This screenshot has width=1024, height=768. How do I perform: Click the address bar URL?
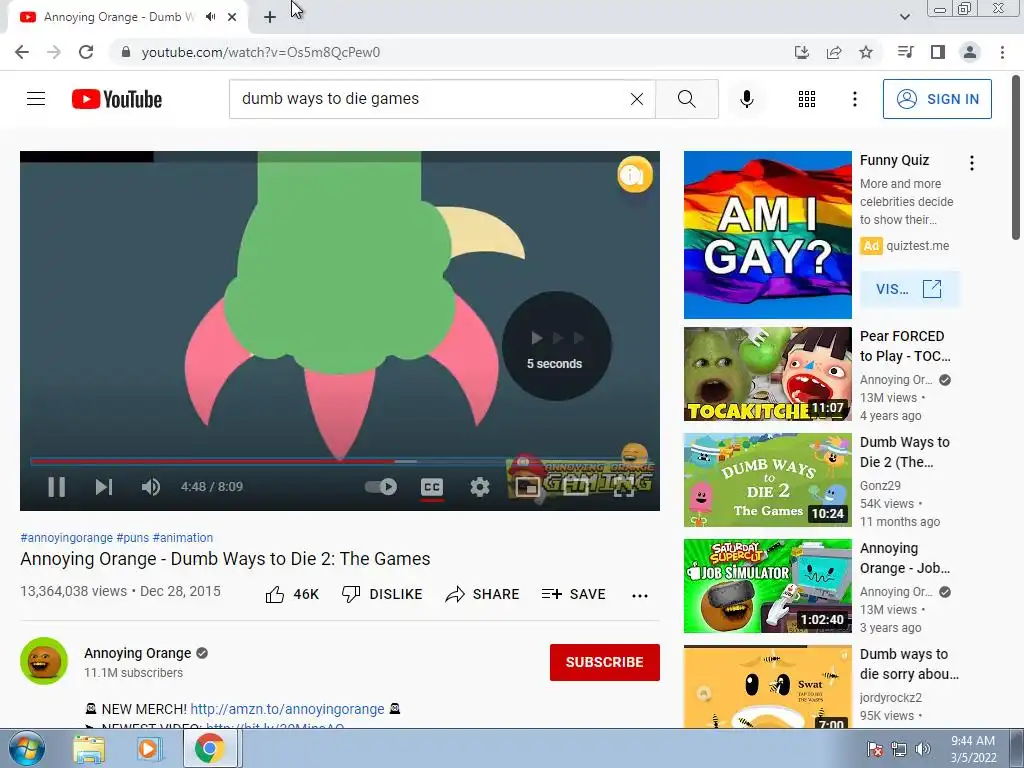261,52
